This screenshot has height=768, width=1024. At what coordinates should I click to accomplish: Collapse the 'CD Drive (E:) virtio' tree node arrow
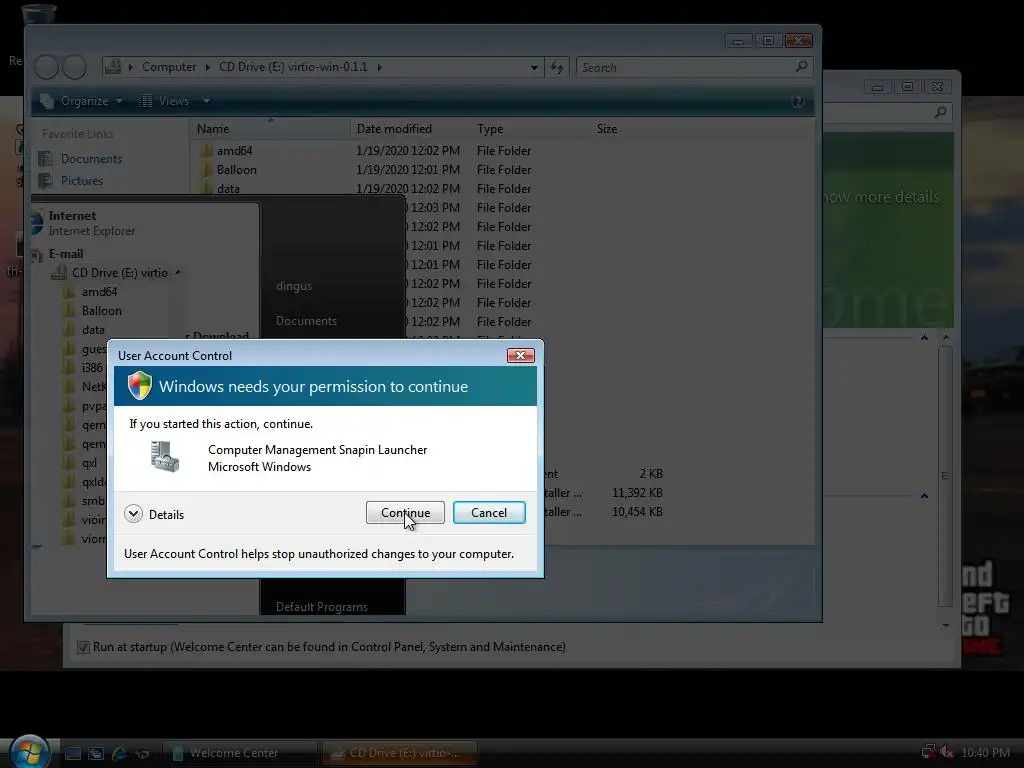(178, 272)
